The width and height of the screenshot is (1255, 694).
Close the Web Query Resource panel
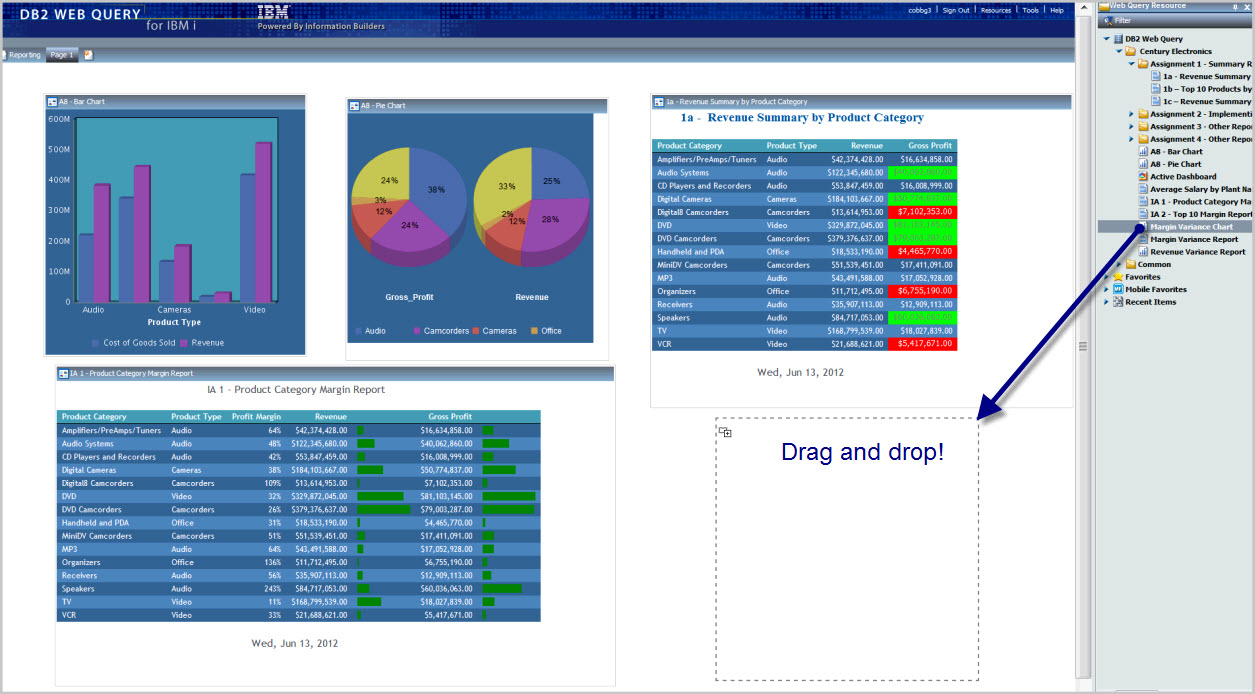[1248, 6]
